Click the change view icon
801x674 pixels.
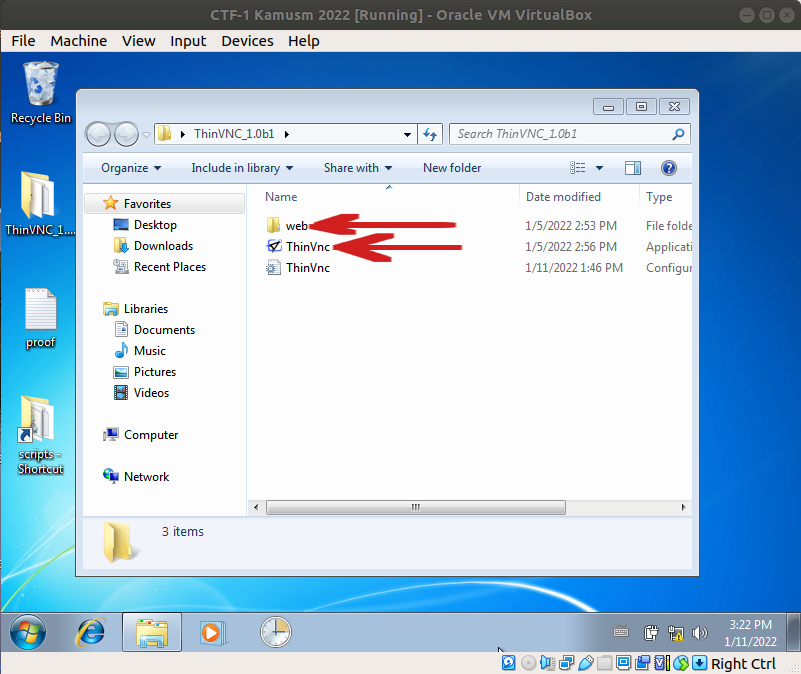coord(578,168)
